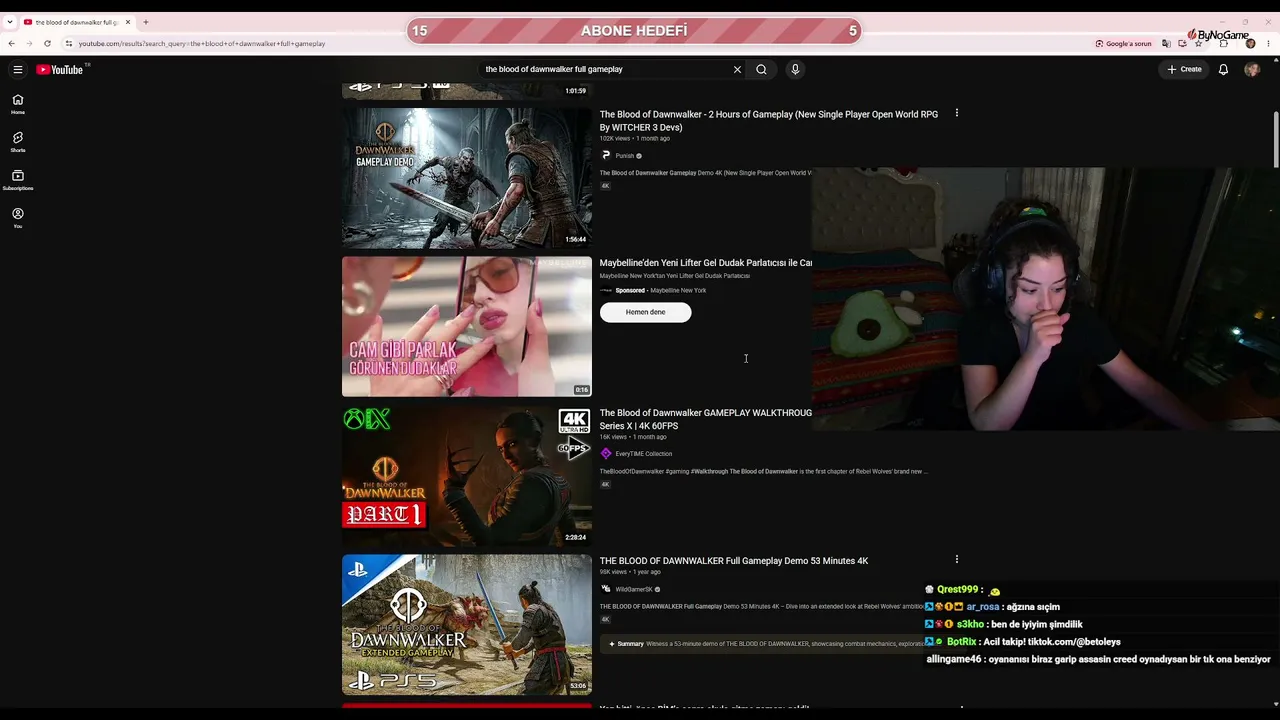Image resolution: width=1280 pixels, height=720 pixels.
Task: Go back using browser back arrow
Action: (11, 44)
